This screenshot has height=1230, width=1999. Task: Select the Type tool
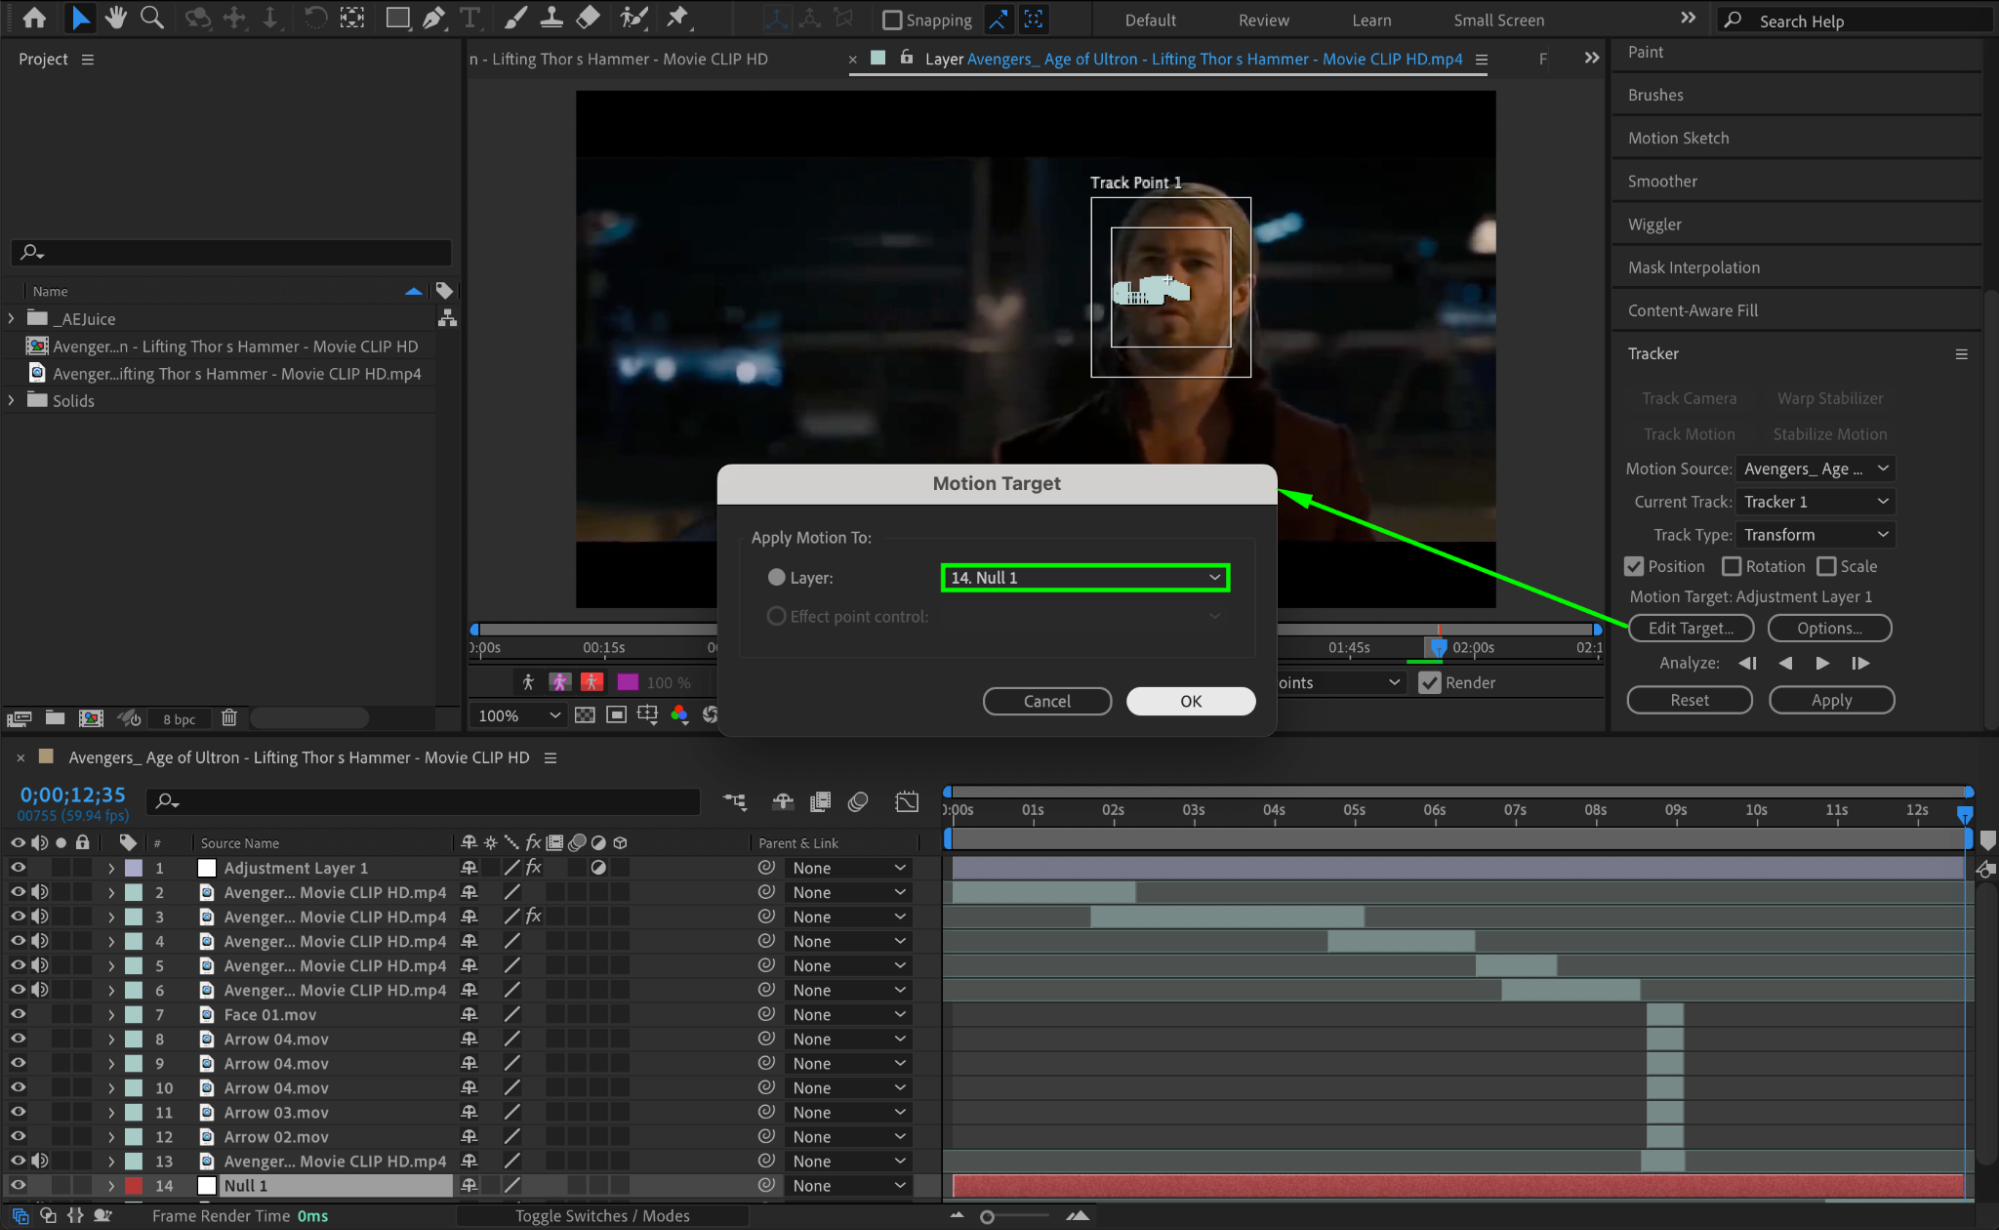[470, 18]
